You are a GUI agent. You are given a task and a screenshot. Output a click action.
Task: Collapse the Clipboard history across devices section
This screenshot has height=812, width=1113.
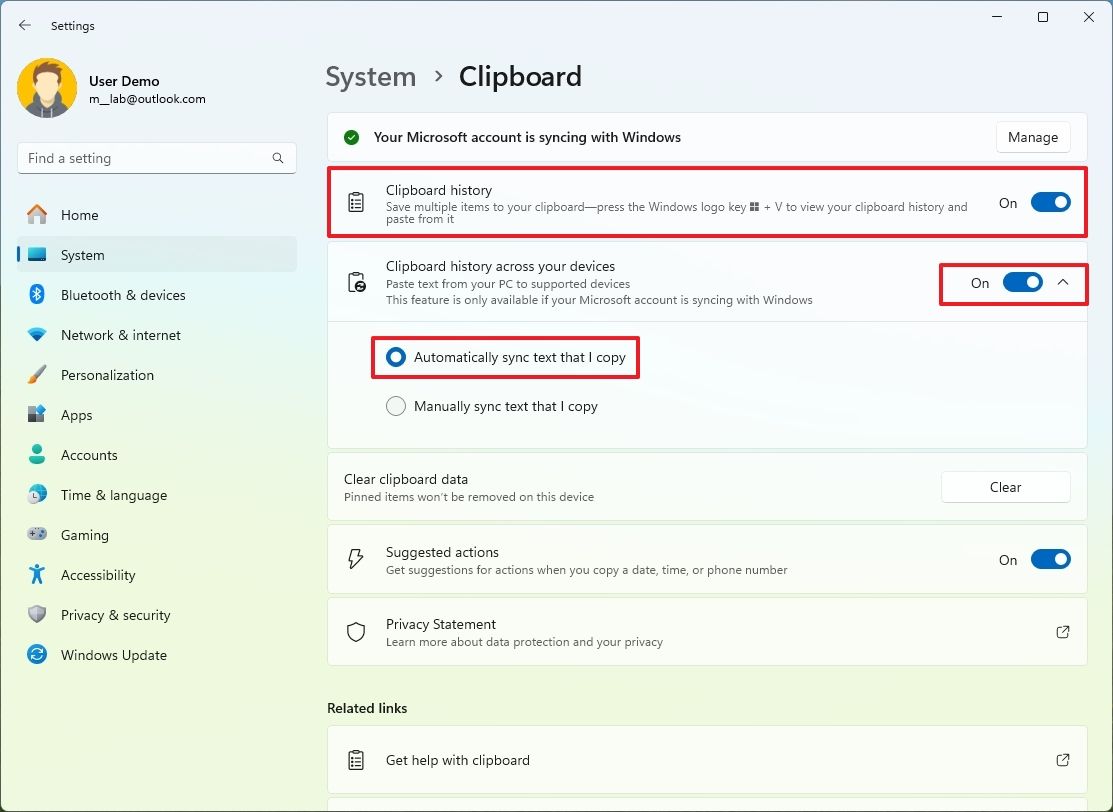click(1063, 283)
